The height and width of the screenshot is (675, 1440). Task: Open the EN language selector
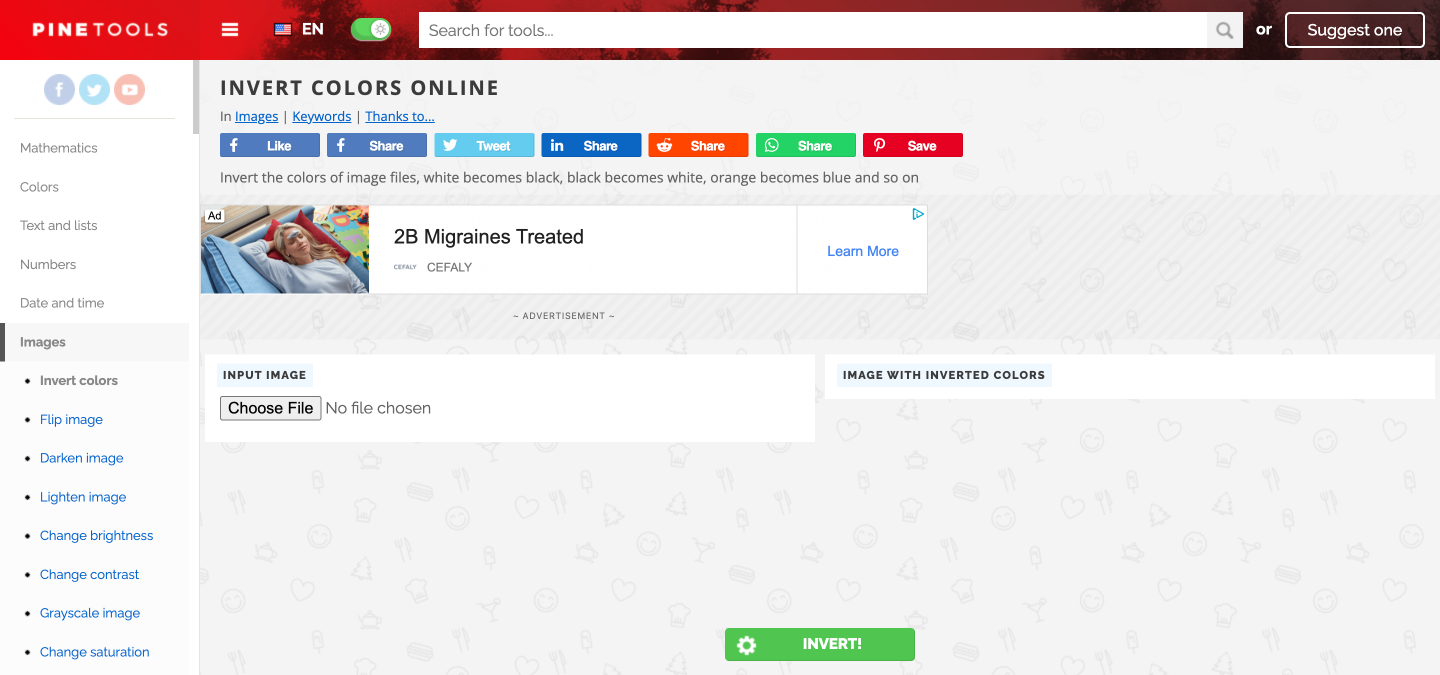point(299,29)
